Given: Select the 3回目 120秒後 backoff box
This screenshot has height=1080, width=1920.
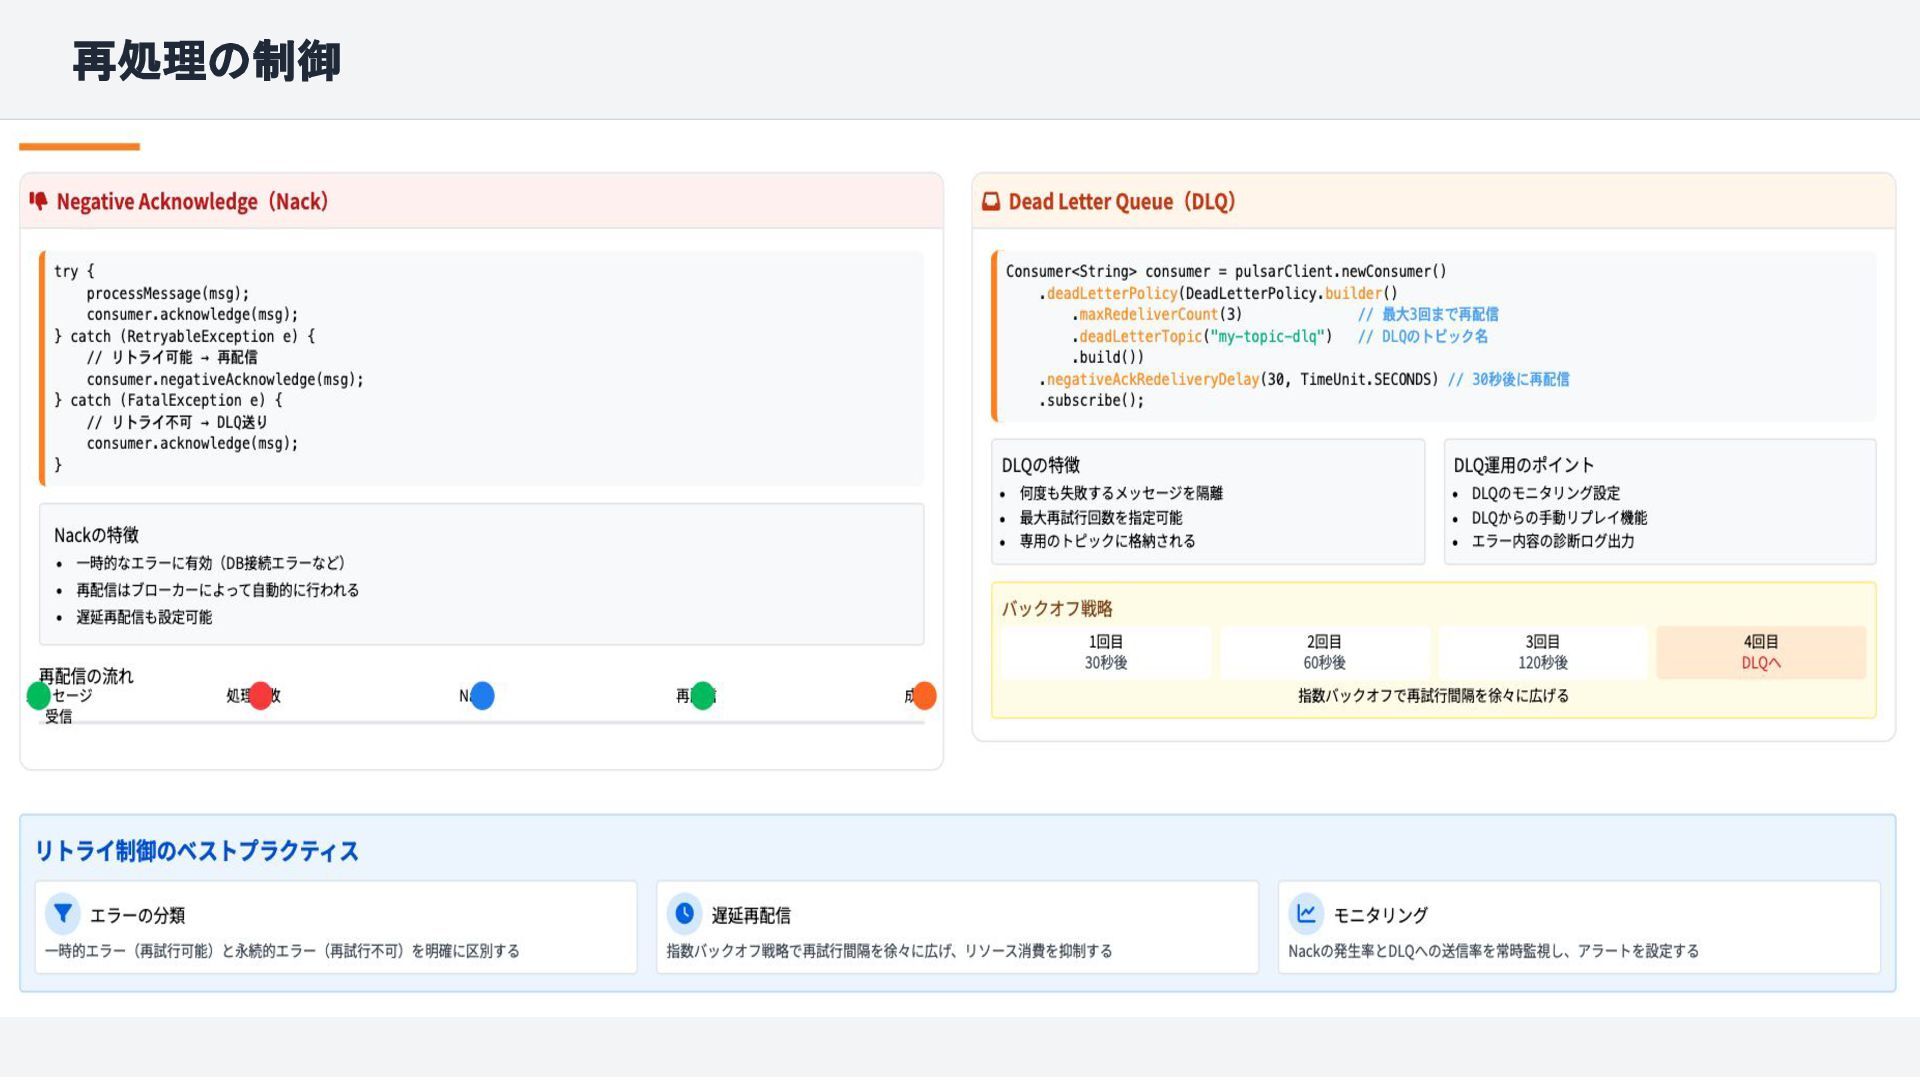Looking at the screenshot, I should tap(1542, 652).
